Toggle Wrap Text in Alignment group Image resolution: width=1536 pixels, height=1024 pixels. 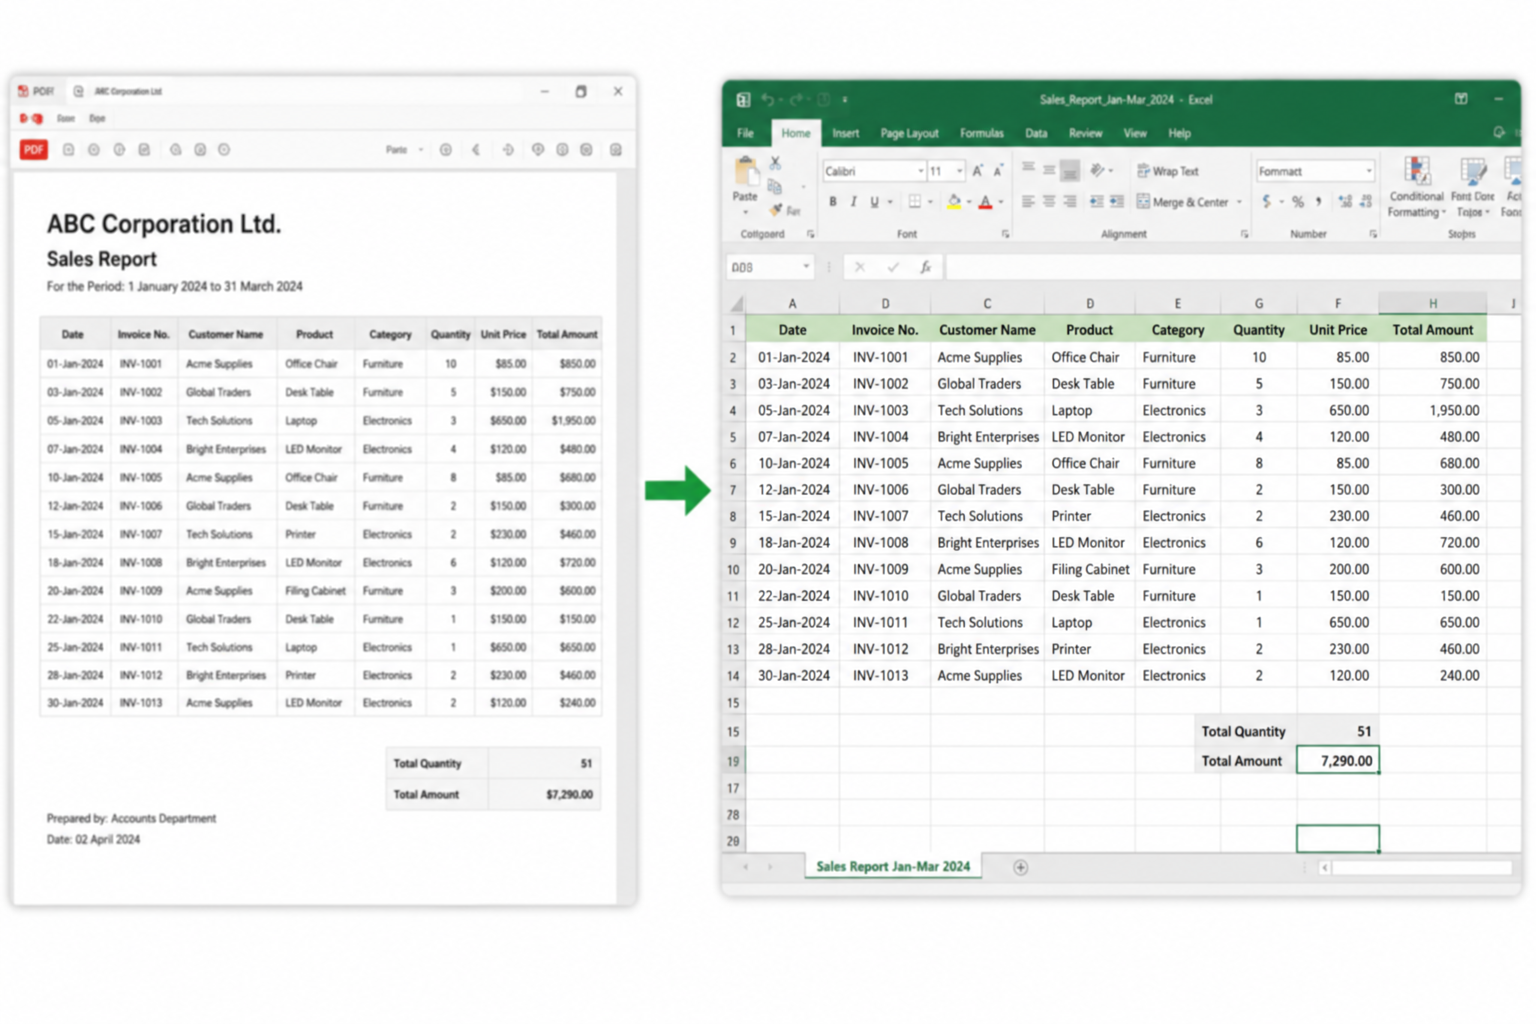click(x=1168, y=171)
